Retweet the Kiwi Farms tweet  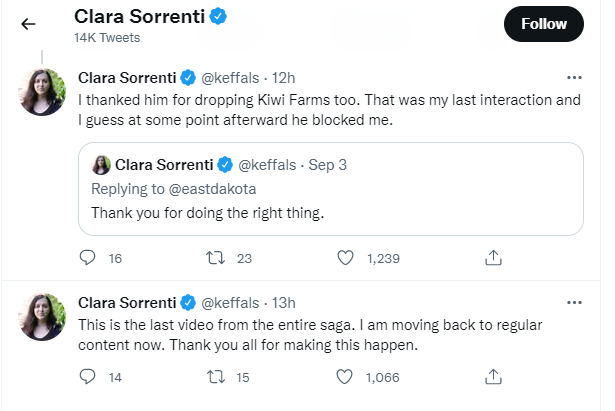pyautogui.click(x=213, y=258)
